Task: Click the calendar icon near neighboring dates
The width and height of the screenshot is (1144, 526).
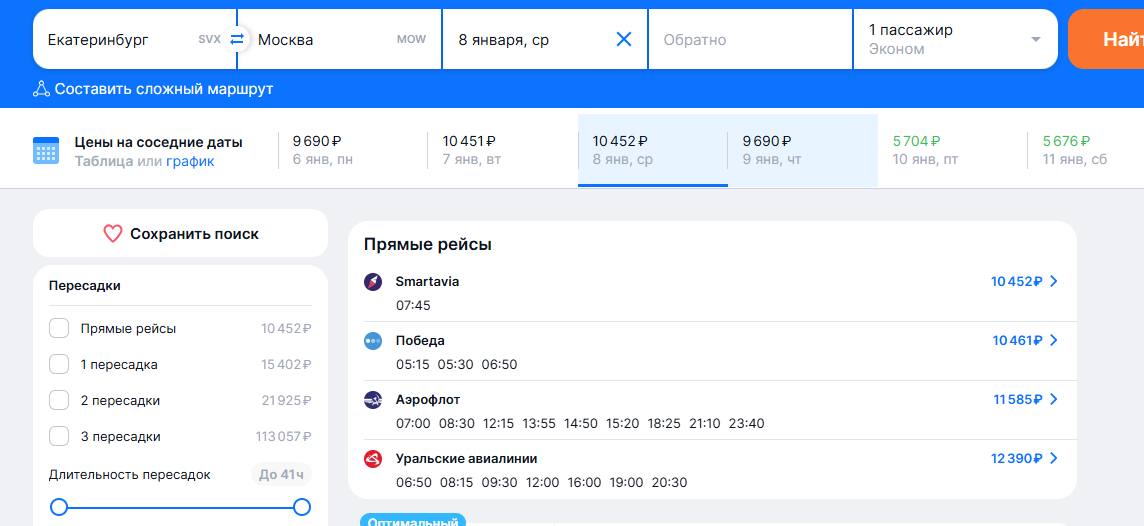Action: pos(46,150)
